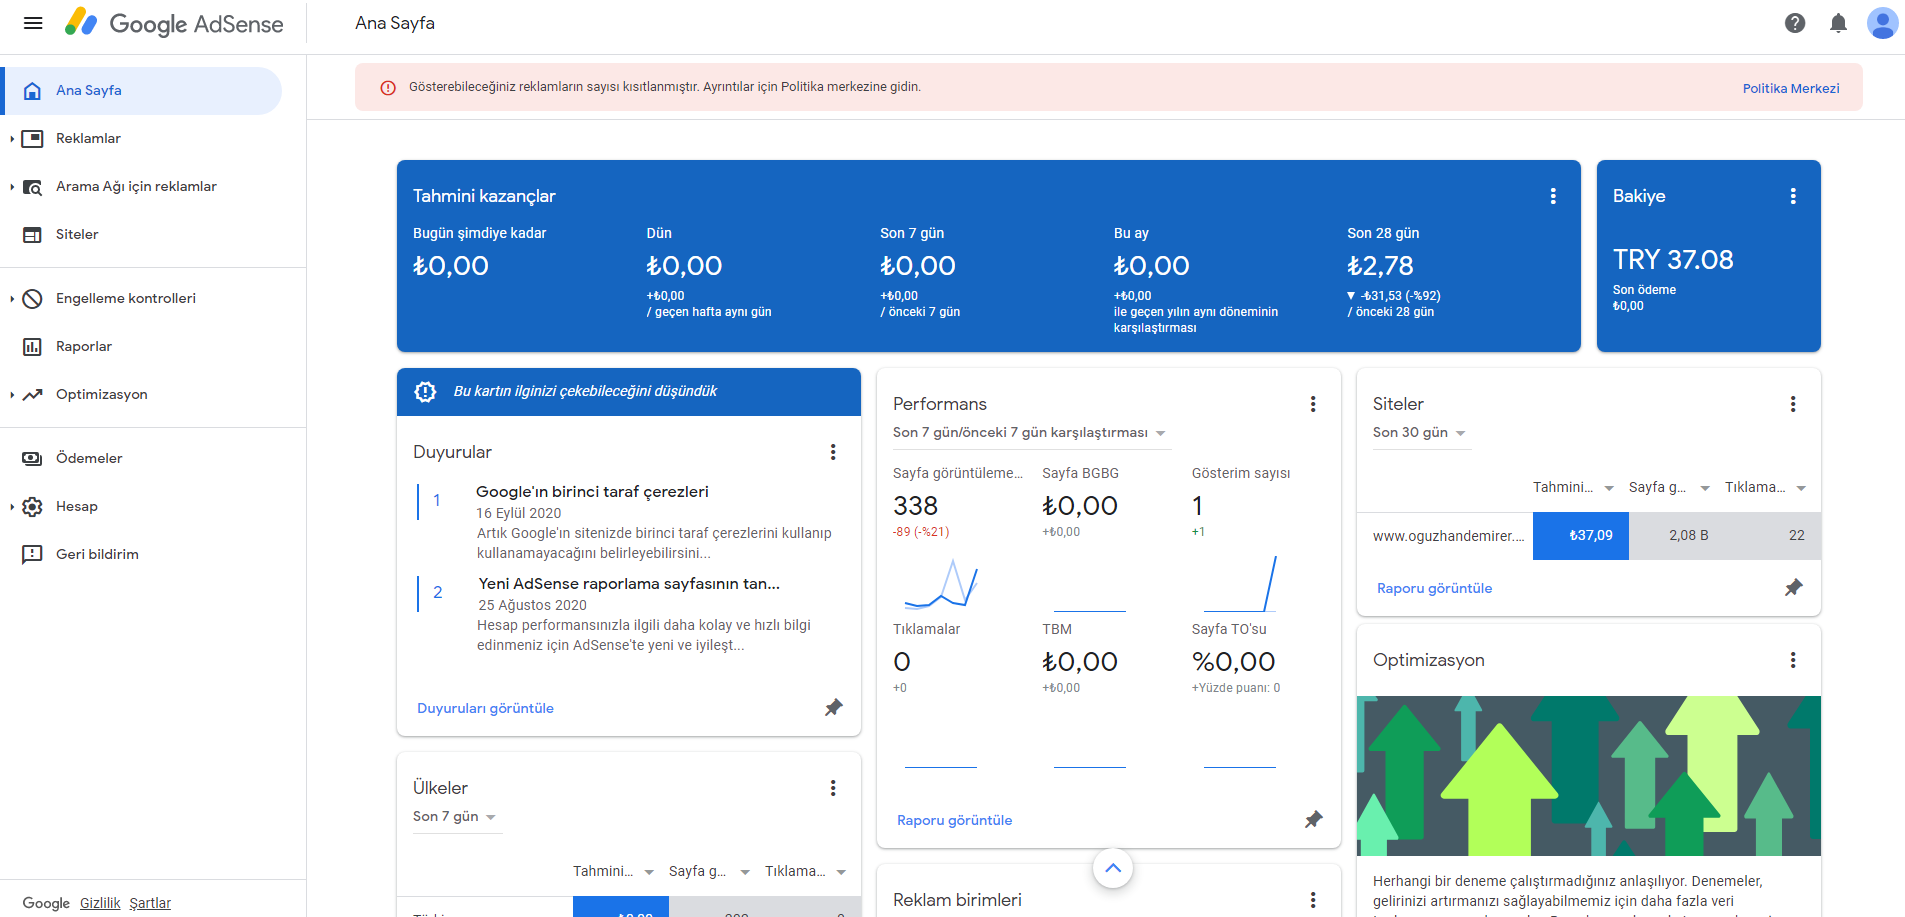This screenshot has width=1905, height=917.
Task: Click the Engelleme kontrolleri block icon
Action: pos(33,298)
